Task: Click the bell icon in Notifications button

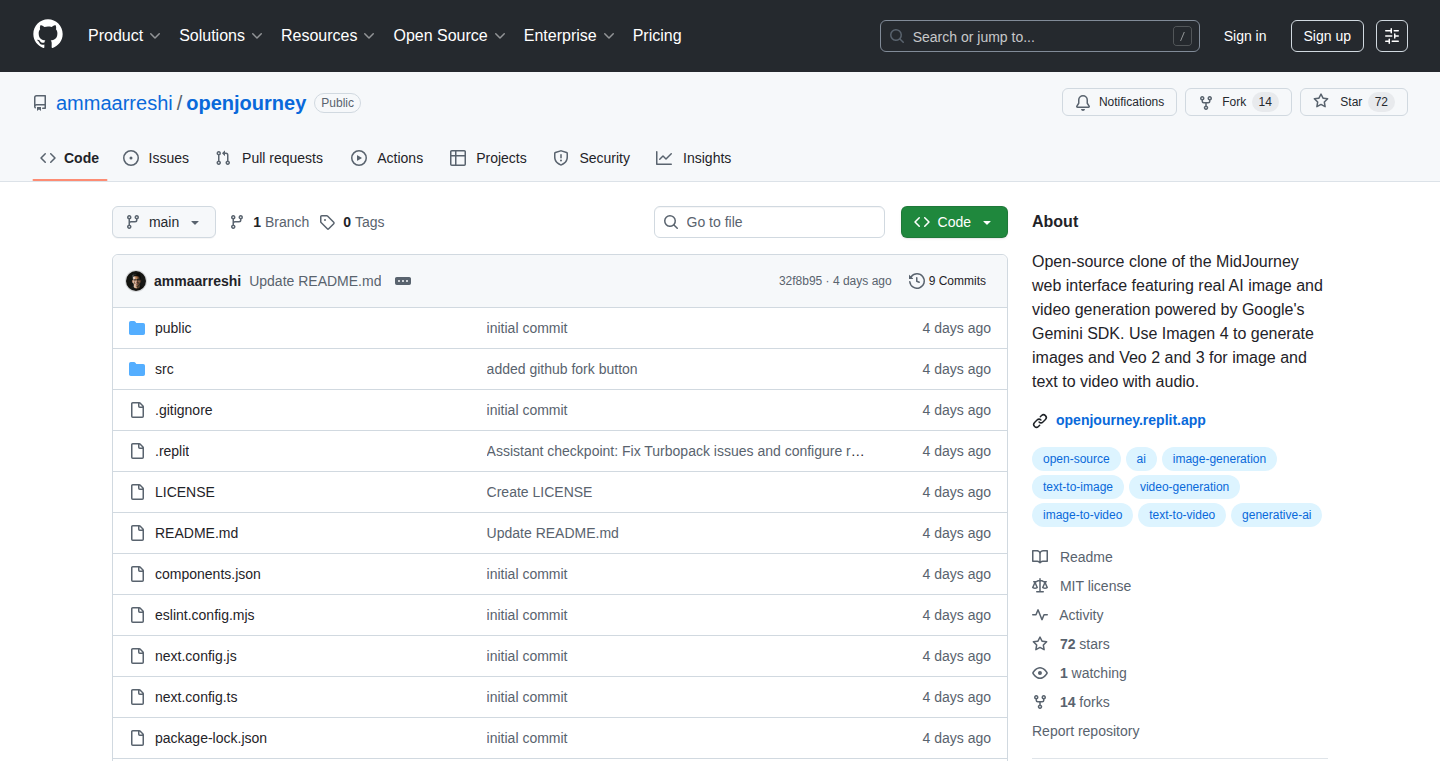Action: [1083, 102]
